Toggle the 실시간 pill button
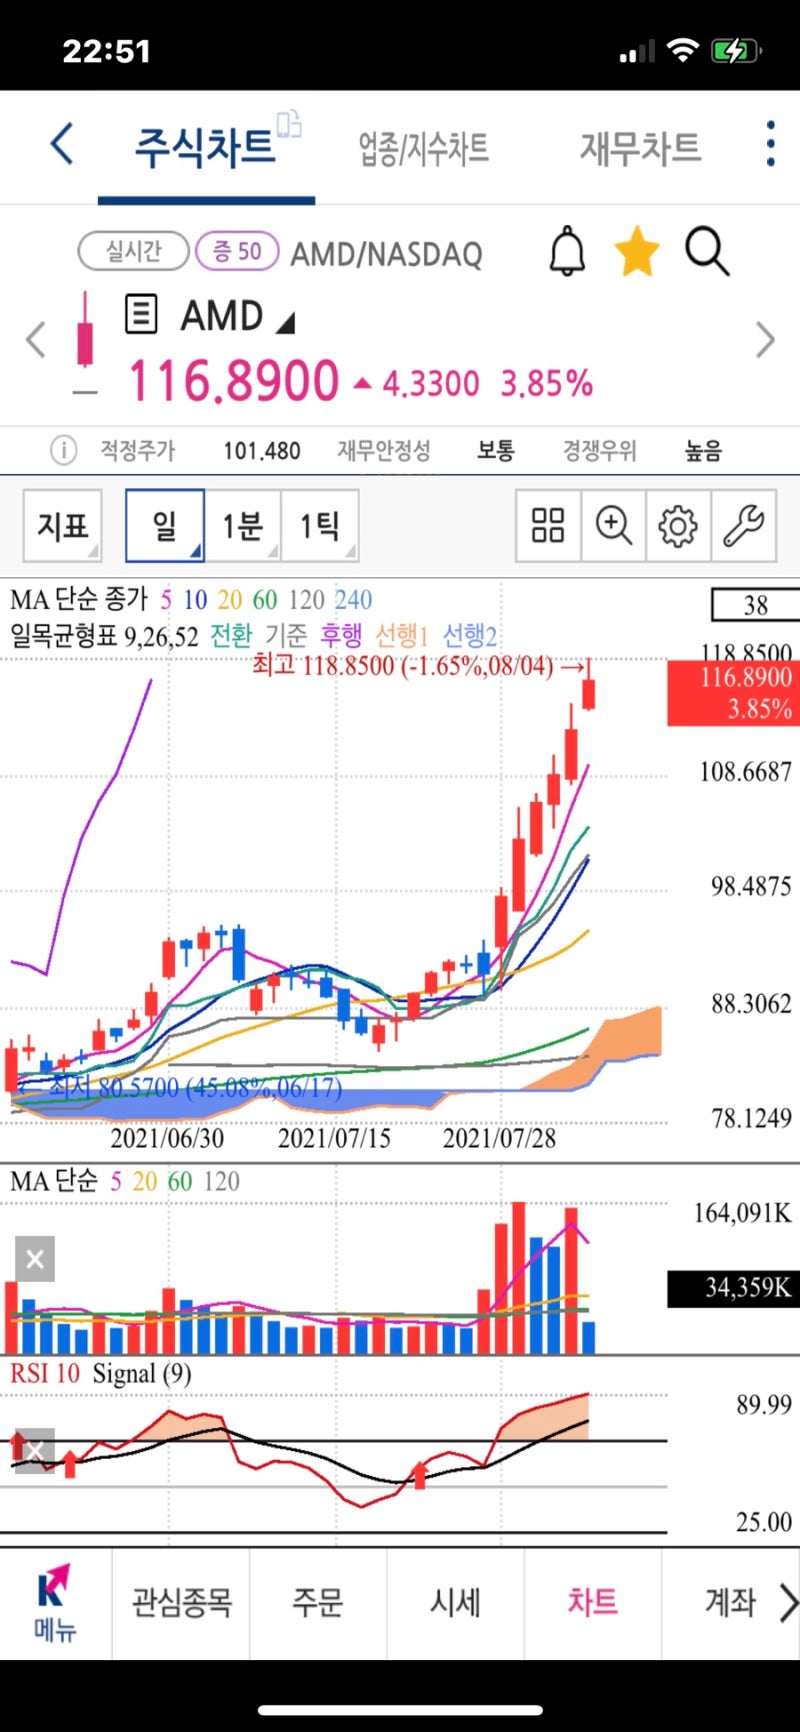 coord(134,251)
